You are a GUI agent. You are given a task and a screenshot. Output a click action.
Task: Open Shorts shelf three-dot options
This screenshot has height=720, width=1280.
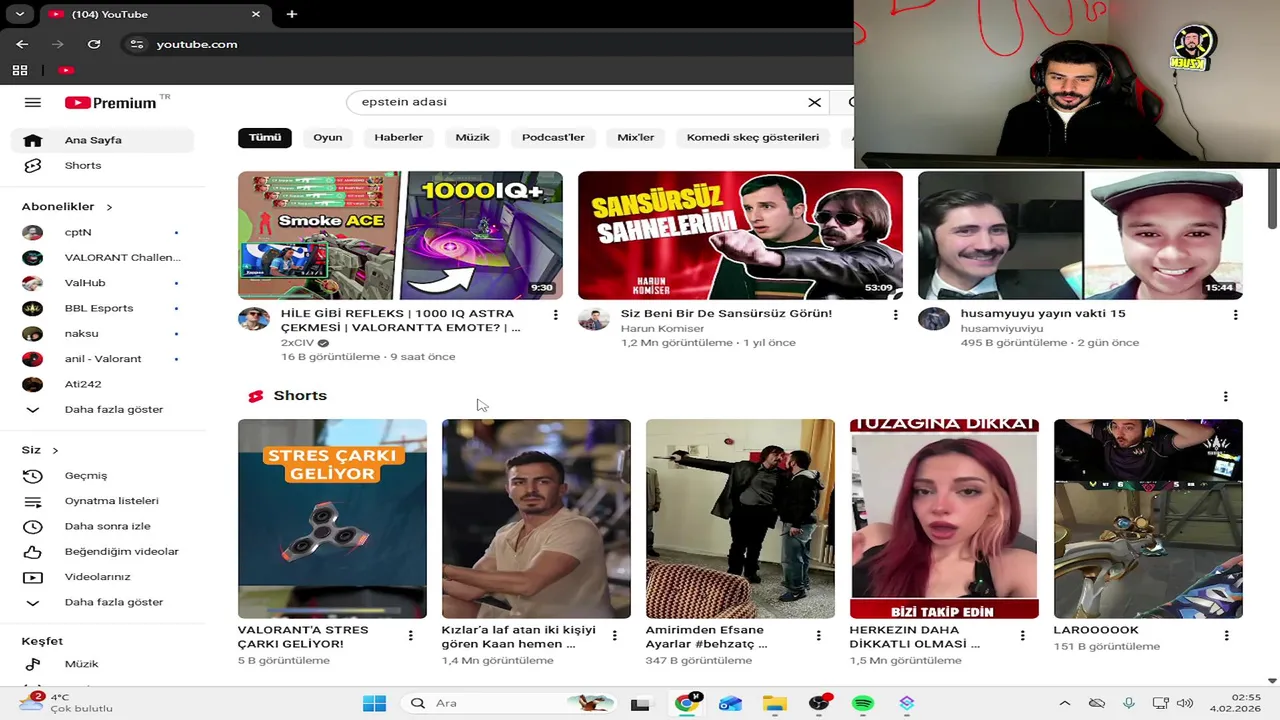[1225, 396]
